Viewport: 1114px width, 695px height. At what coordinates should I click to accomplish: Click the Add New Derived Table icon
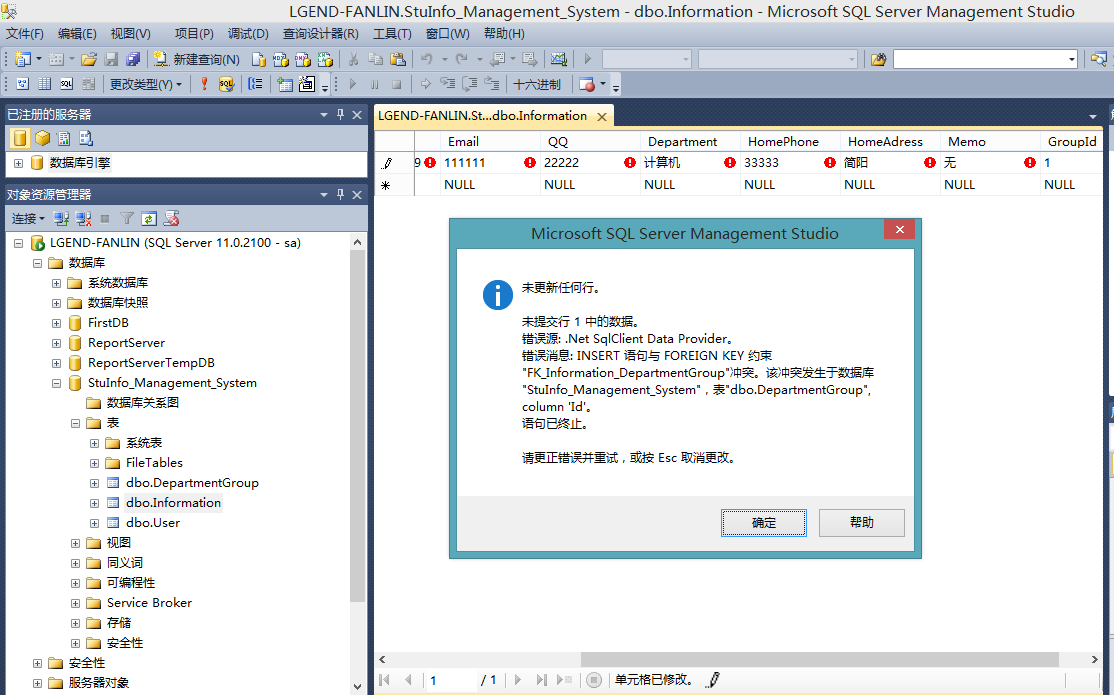point(307,84)
